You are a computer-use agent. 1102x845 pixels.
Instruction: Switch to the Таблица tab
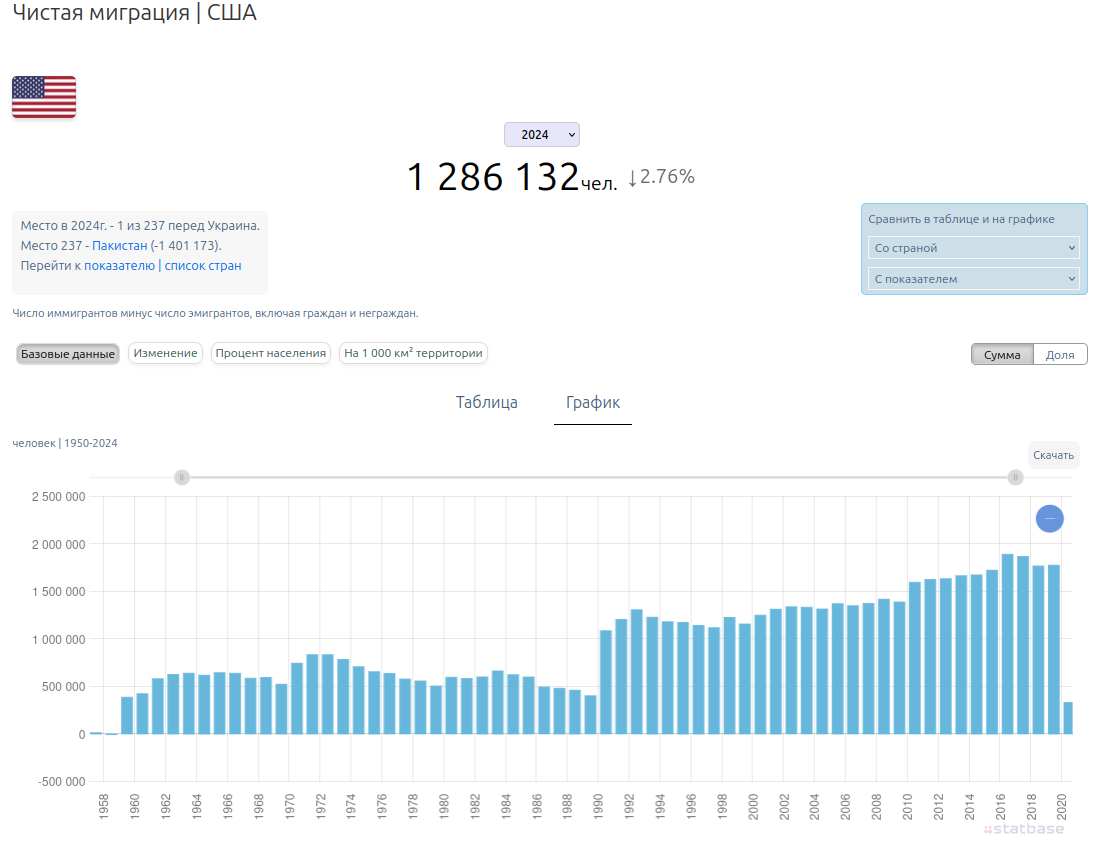[x=487, y=403]
